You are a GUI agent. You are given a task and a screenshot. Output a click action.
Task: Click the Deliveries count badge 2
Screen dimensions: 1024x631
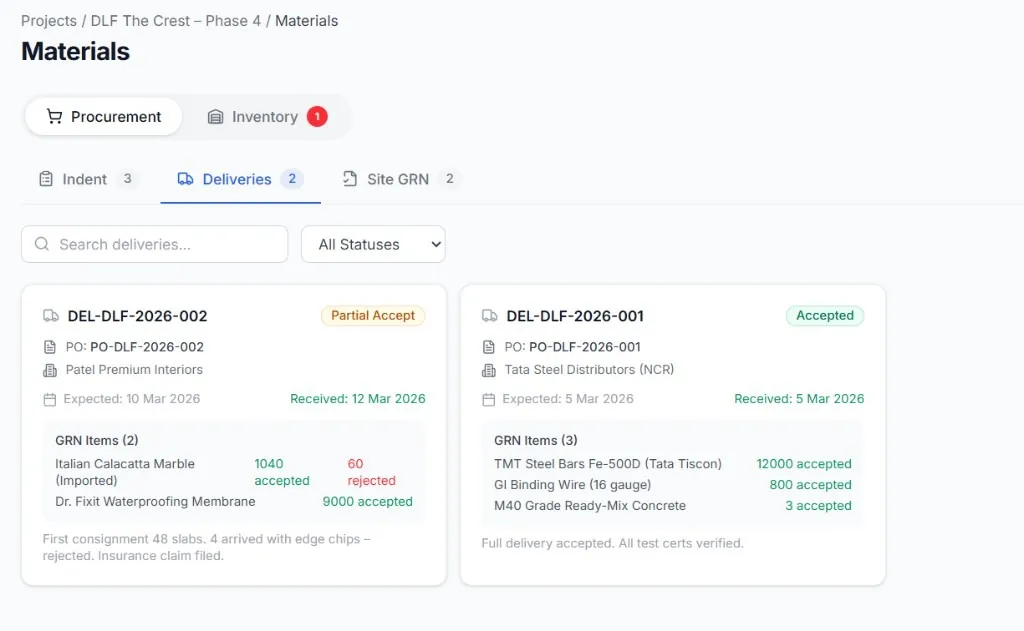pyautogui.click(x=292, y=178)
